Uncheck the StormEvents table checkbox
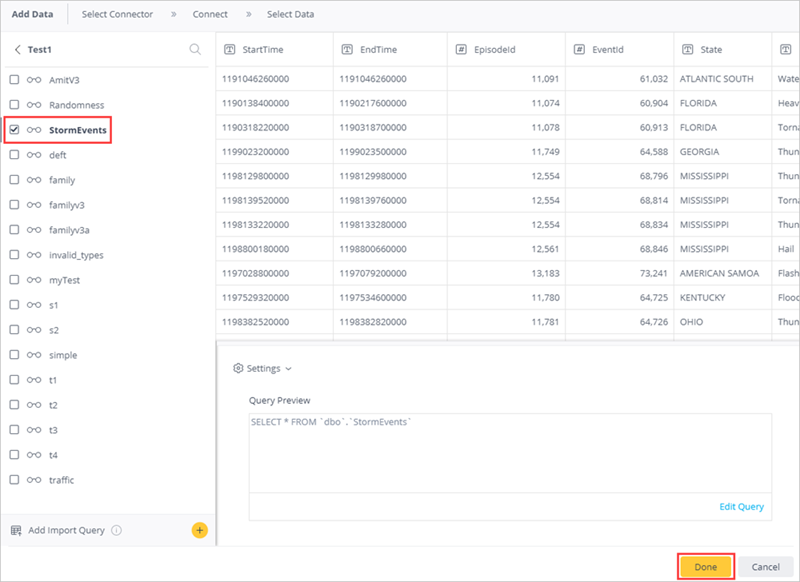The width and height of the screenshot is (800, 582). coord(14,130)
